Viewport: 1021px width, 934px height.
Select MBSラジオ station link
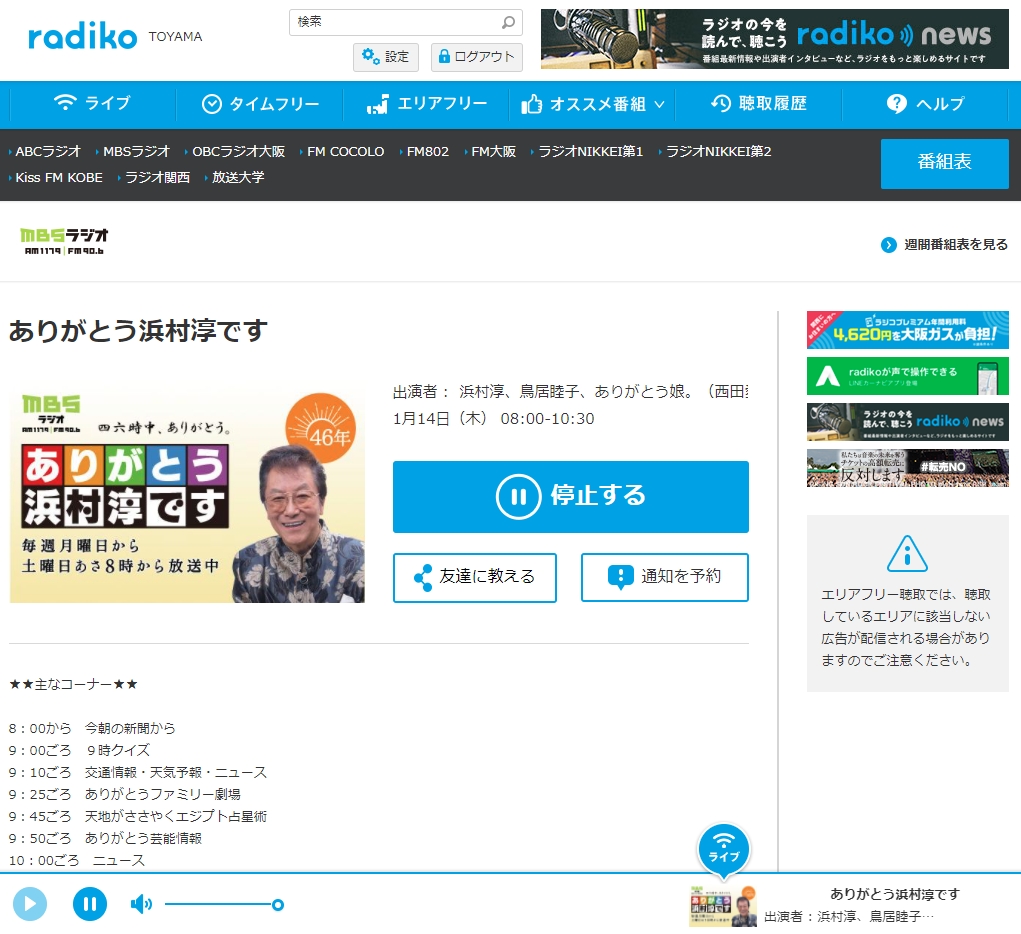coord(136,151)
